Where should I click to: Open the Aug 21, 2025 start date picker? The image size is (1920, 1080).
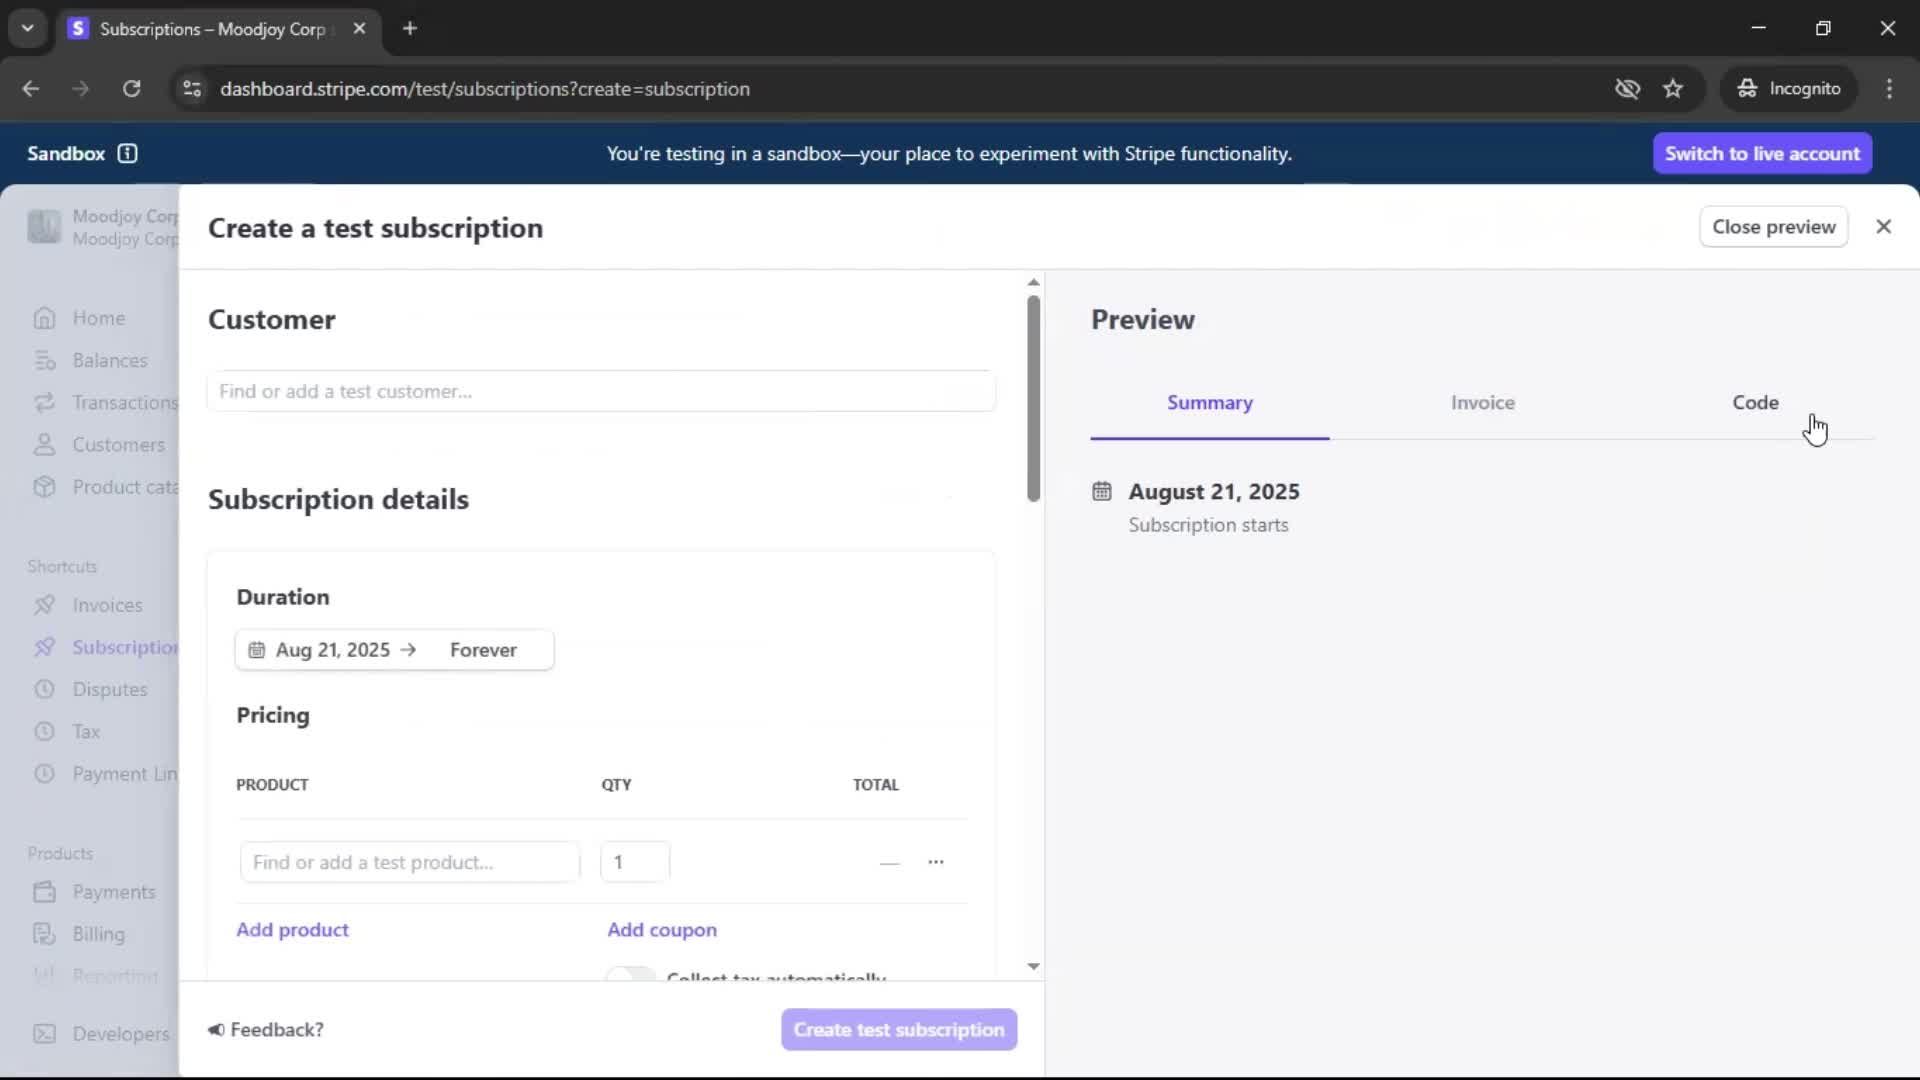click(x=331, y=650)
